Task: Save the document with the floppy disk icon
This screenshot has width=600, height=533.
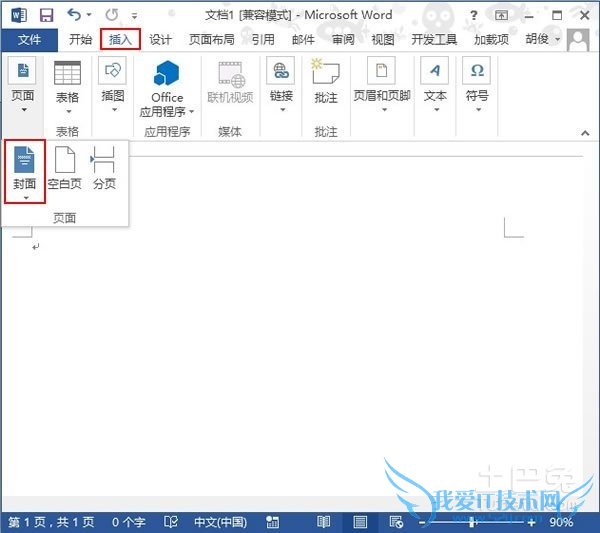Action: point(47,15)
